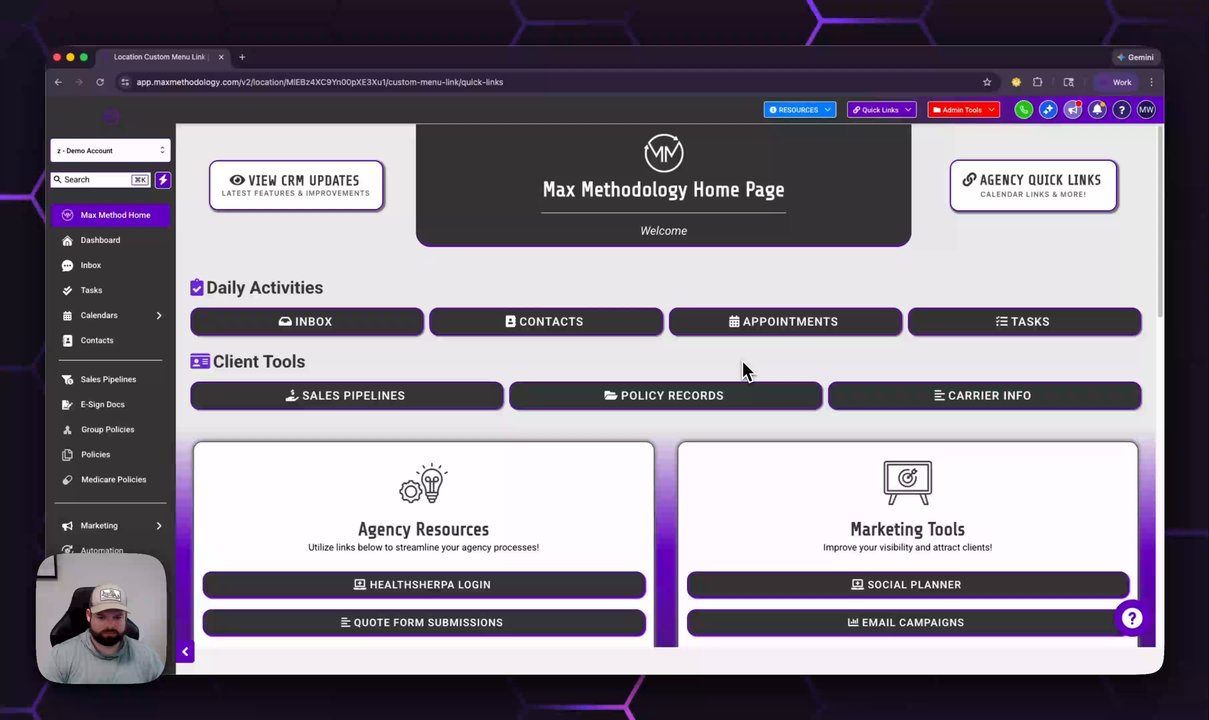This screenshot has width=1209, height=720.
Task: Expand the Admin Tools dropdown
Action: (963, 110)
